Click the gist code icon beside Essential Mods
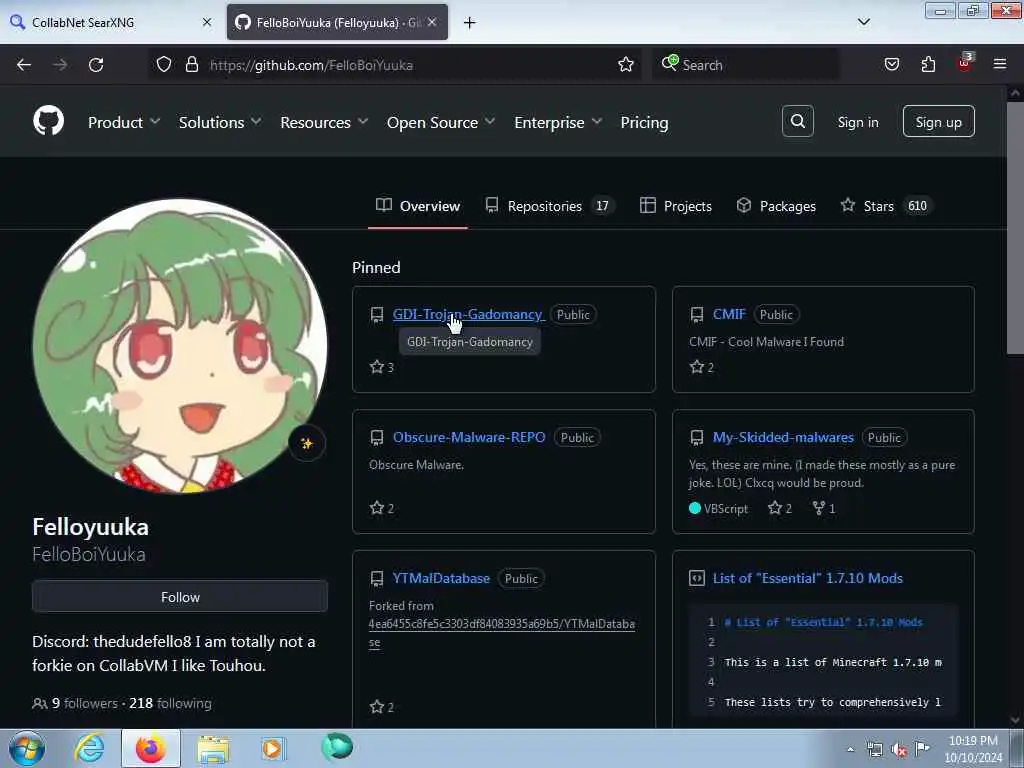Screen dimensions: 1024x768 697,578
